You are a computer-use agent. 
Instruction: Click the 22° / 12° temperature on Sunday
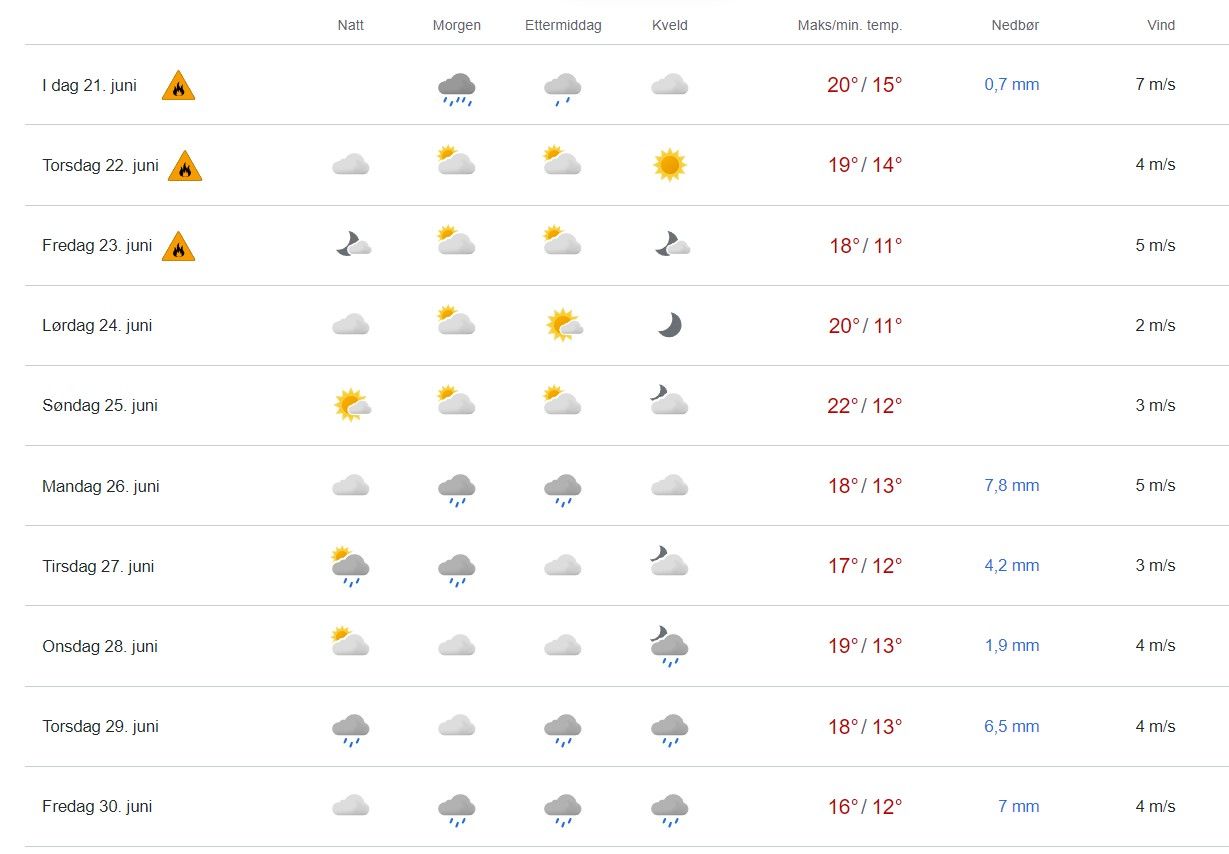(x=864, y=405)
